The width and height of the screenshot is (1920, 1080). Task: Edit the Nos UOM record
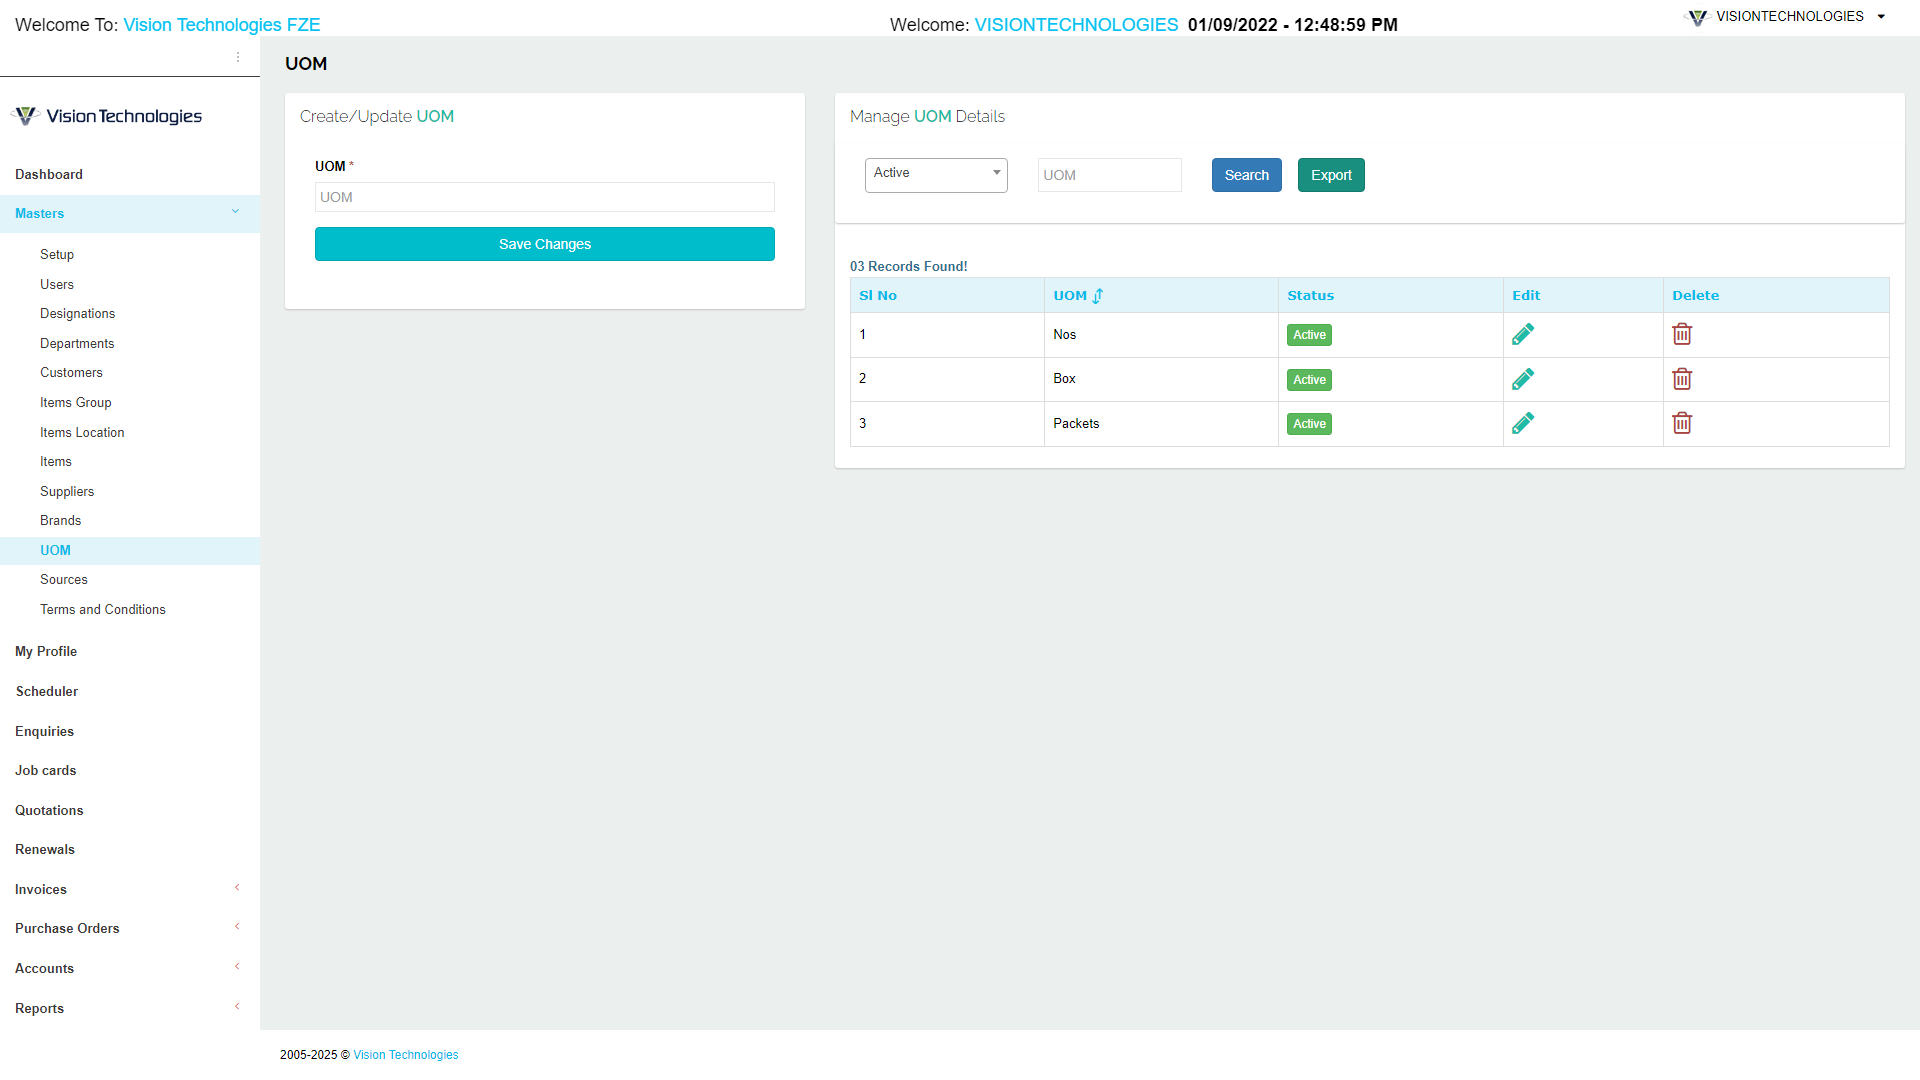point(1523,334)
